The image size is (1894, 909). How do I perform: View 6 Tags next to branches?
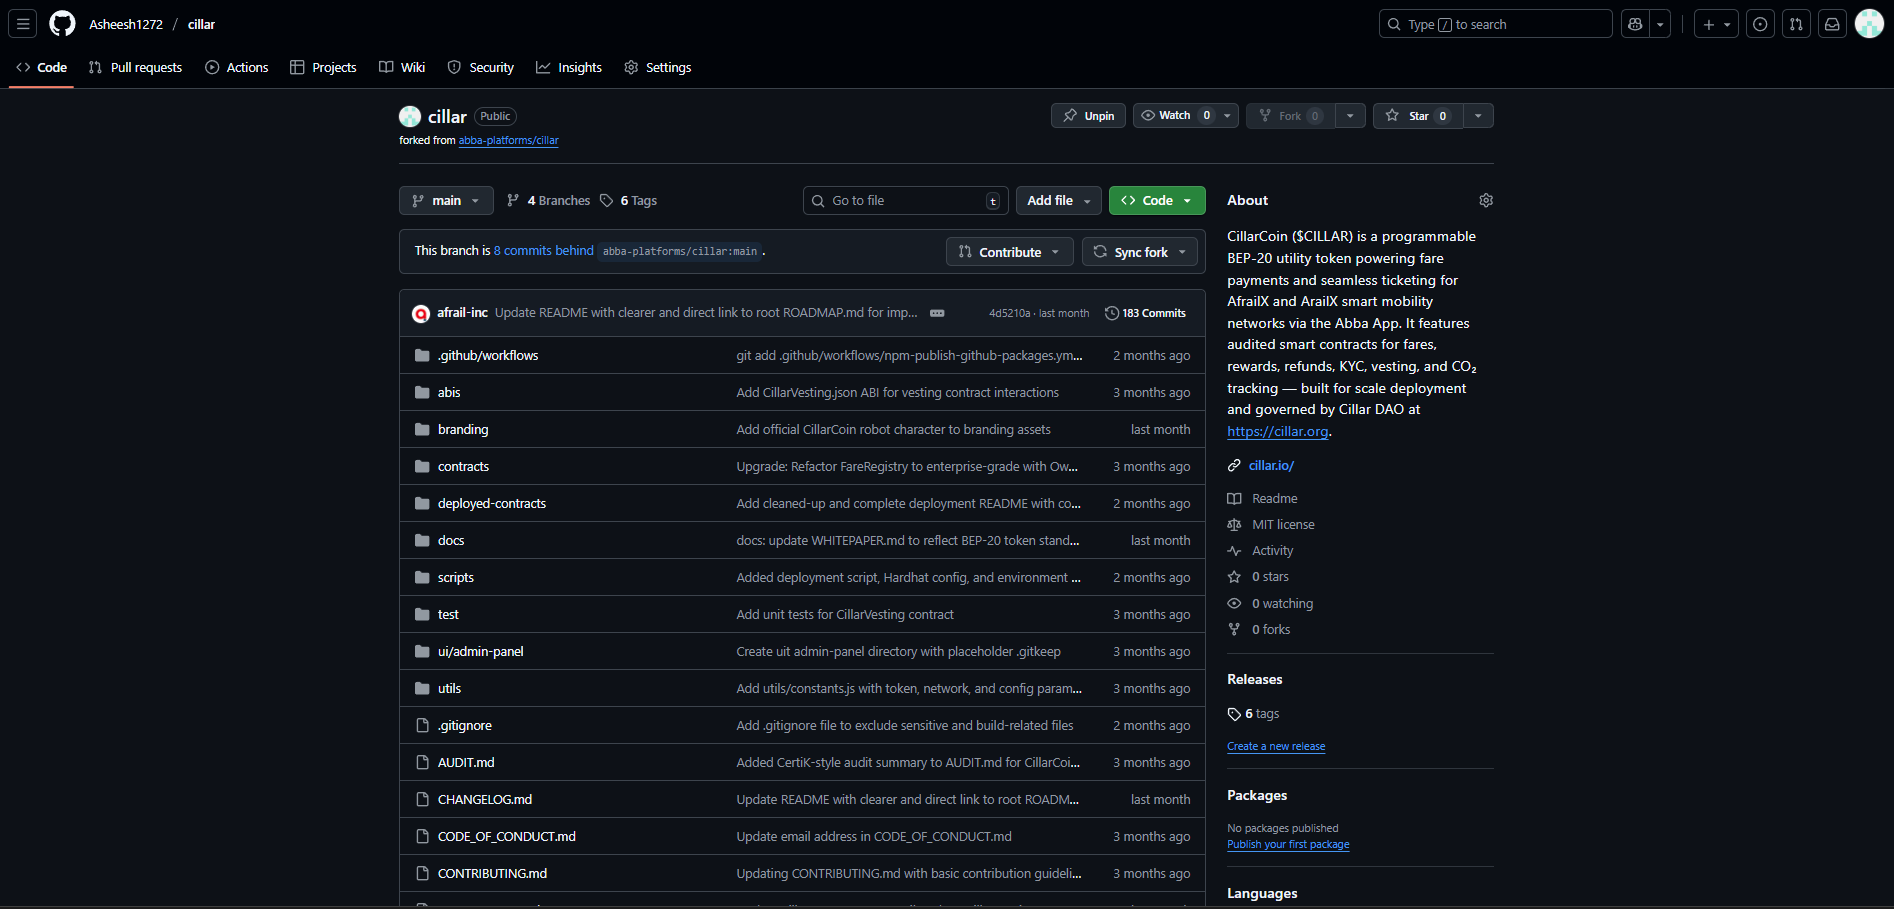point(628,200)
